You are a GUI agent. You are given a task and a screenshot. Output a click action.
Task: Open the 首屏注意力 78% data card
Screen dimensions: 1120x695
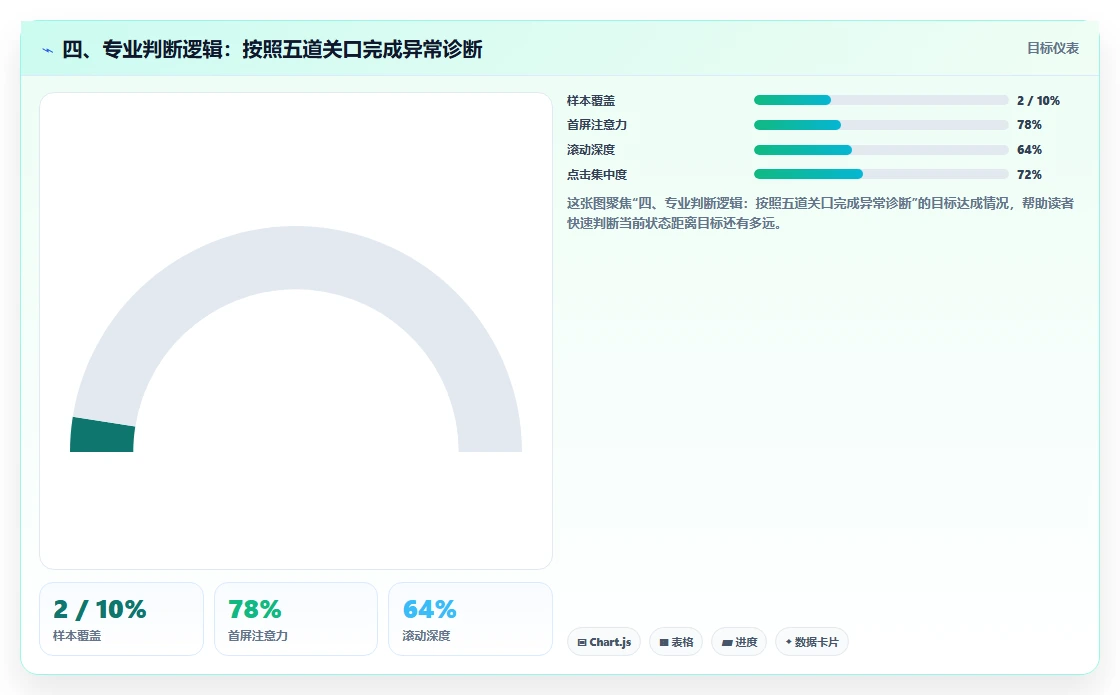[x=296, y=619]
